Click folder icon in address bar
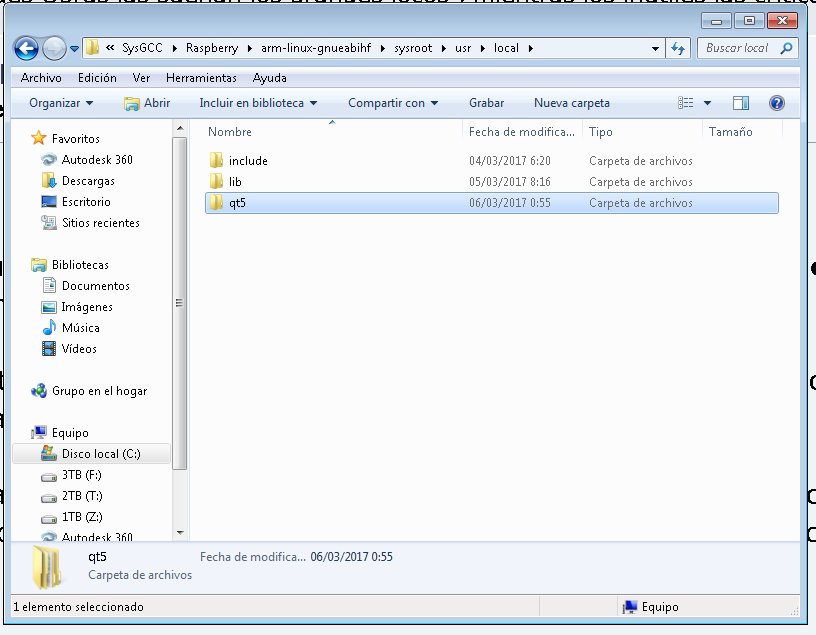 pyautogui.click(x=92, y=48)
